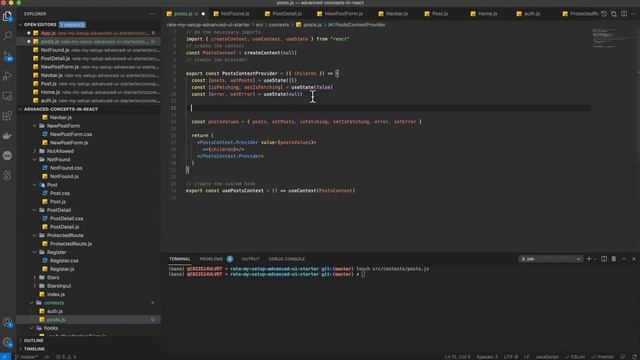Open the timeline history icon in the editor toolbar
This screenshot has width=640, height=360.
604,14
